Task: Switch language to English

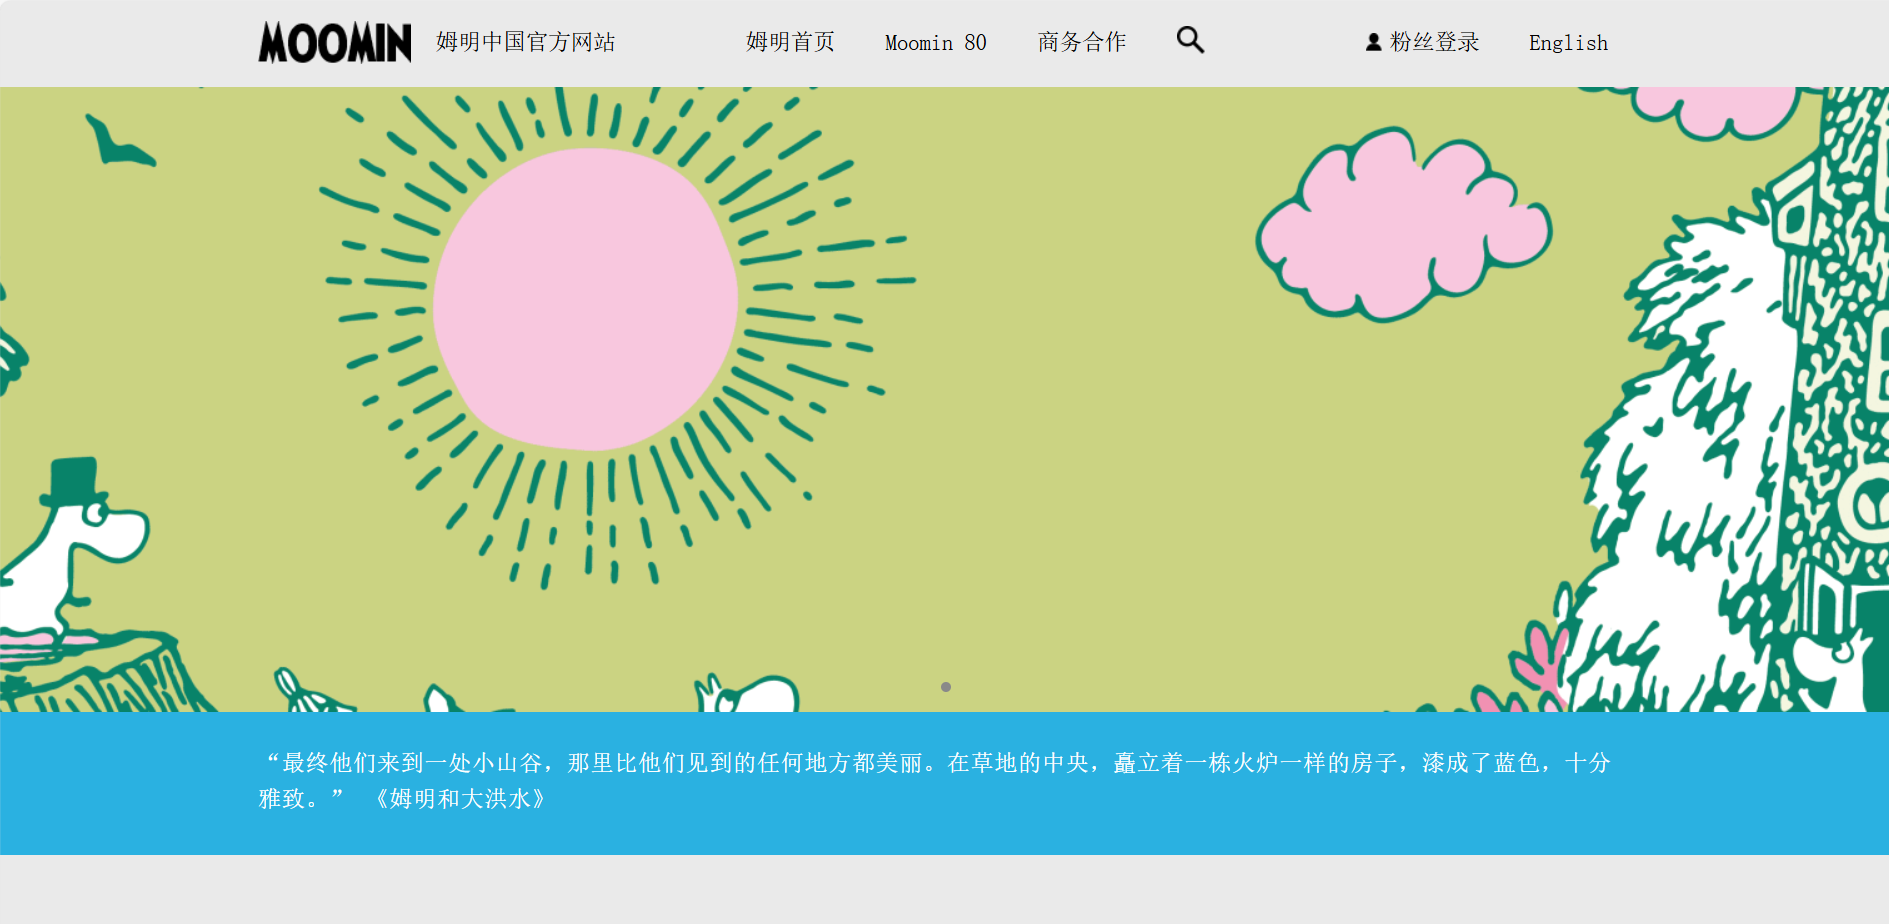Action: pyautogui.click(x=1568, y=43)
